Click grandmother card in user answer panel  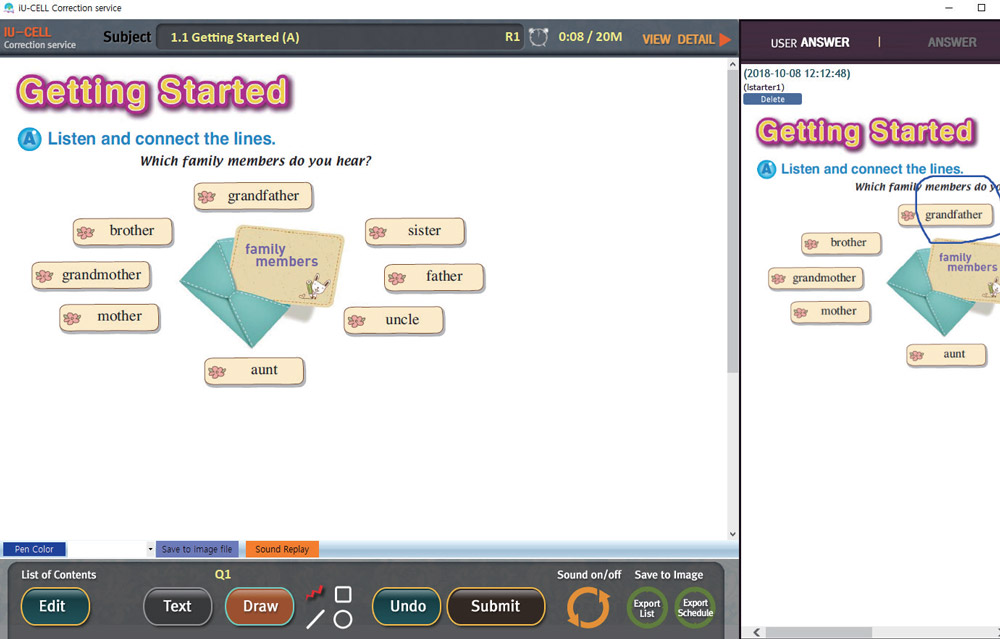tap(816, 279)
